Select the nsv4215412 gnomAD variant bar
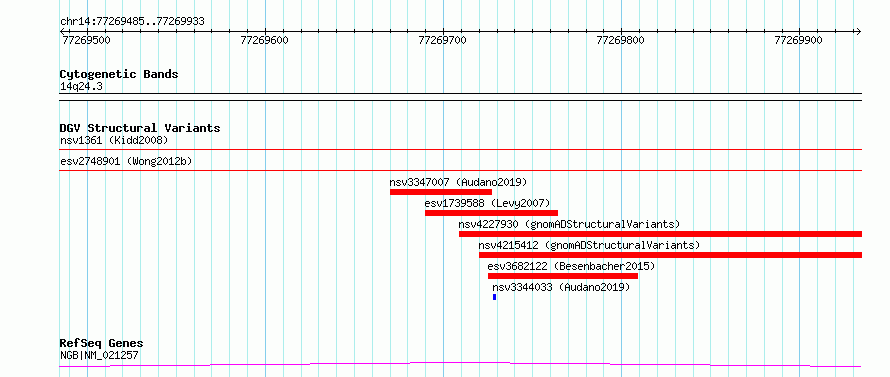This screenshot has height=377, width=890. pos(670,255)
